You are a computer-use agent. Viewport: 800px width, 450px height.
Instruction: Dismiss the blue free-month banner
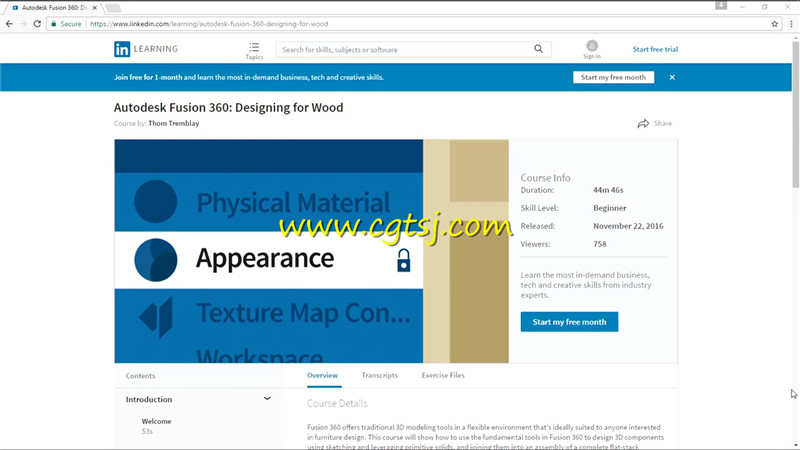click(x=672, y=77)
